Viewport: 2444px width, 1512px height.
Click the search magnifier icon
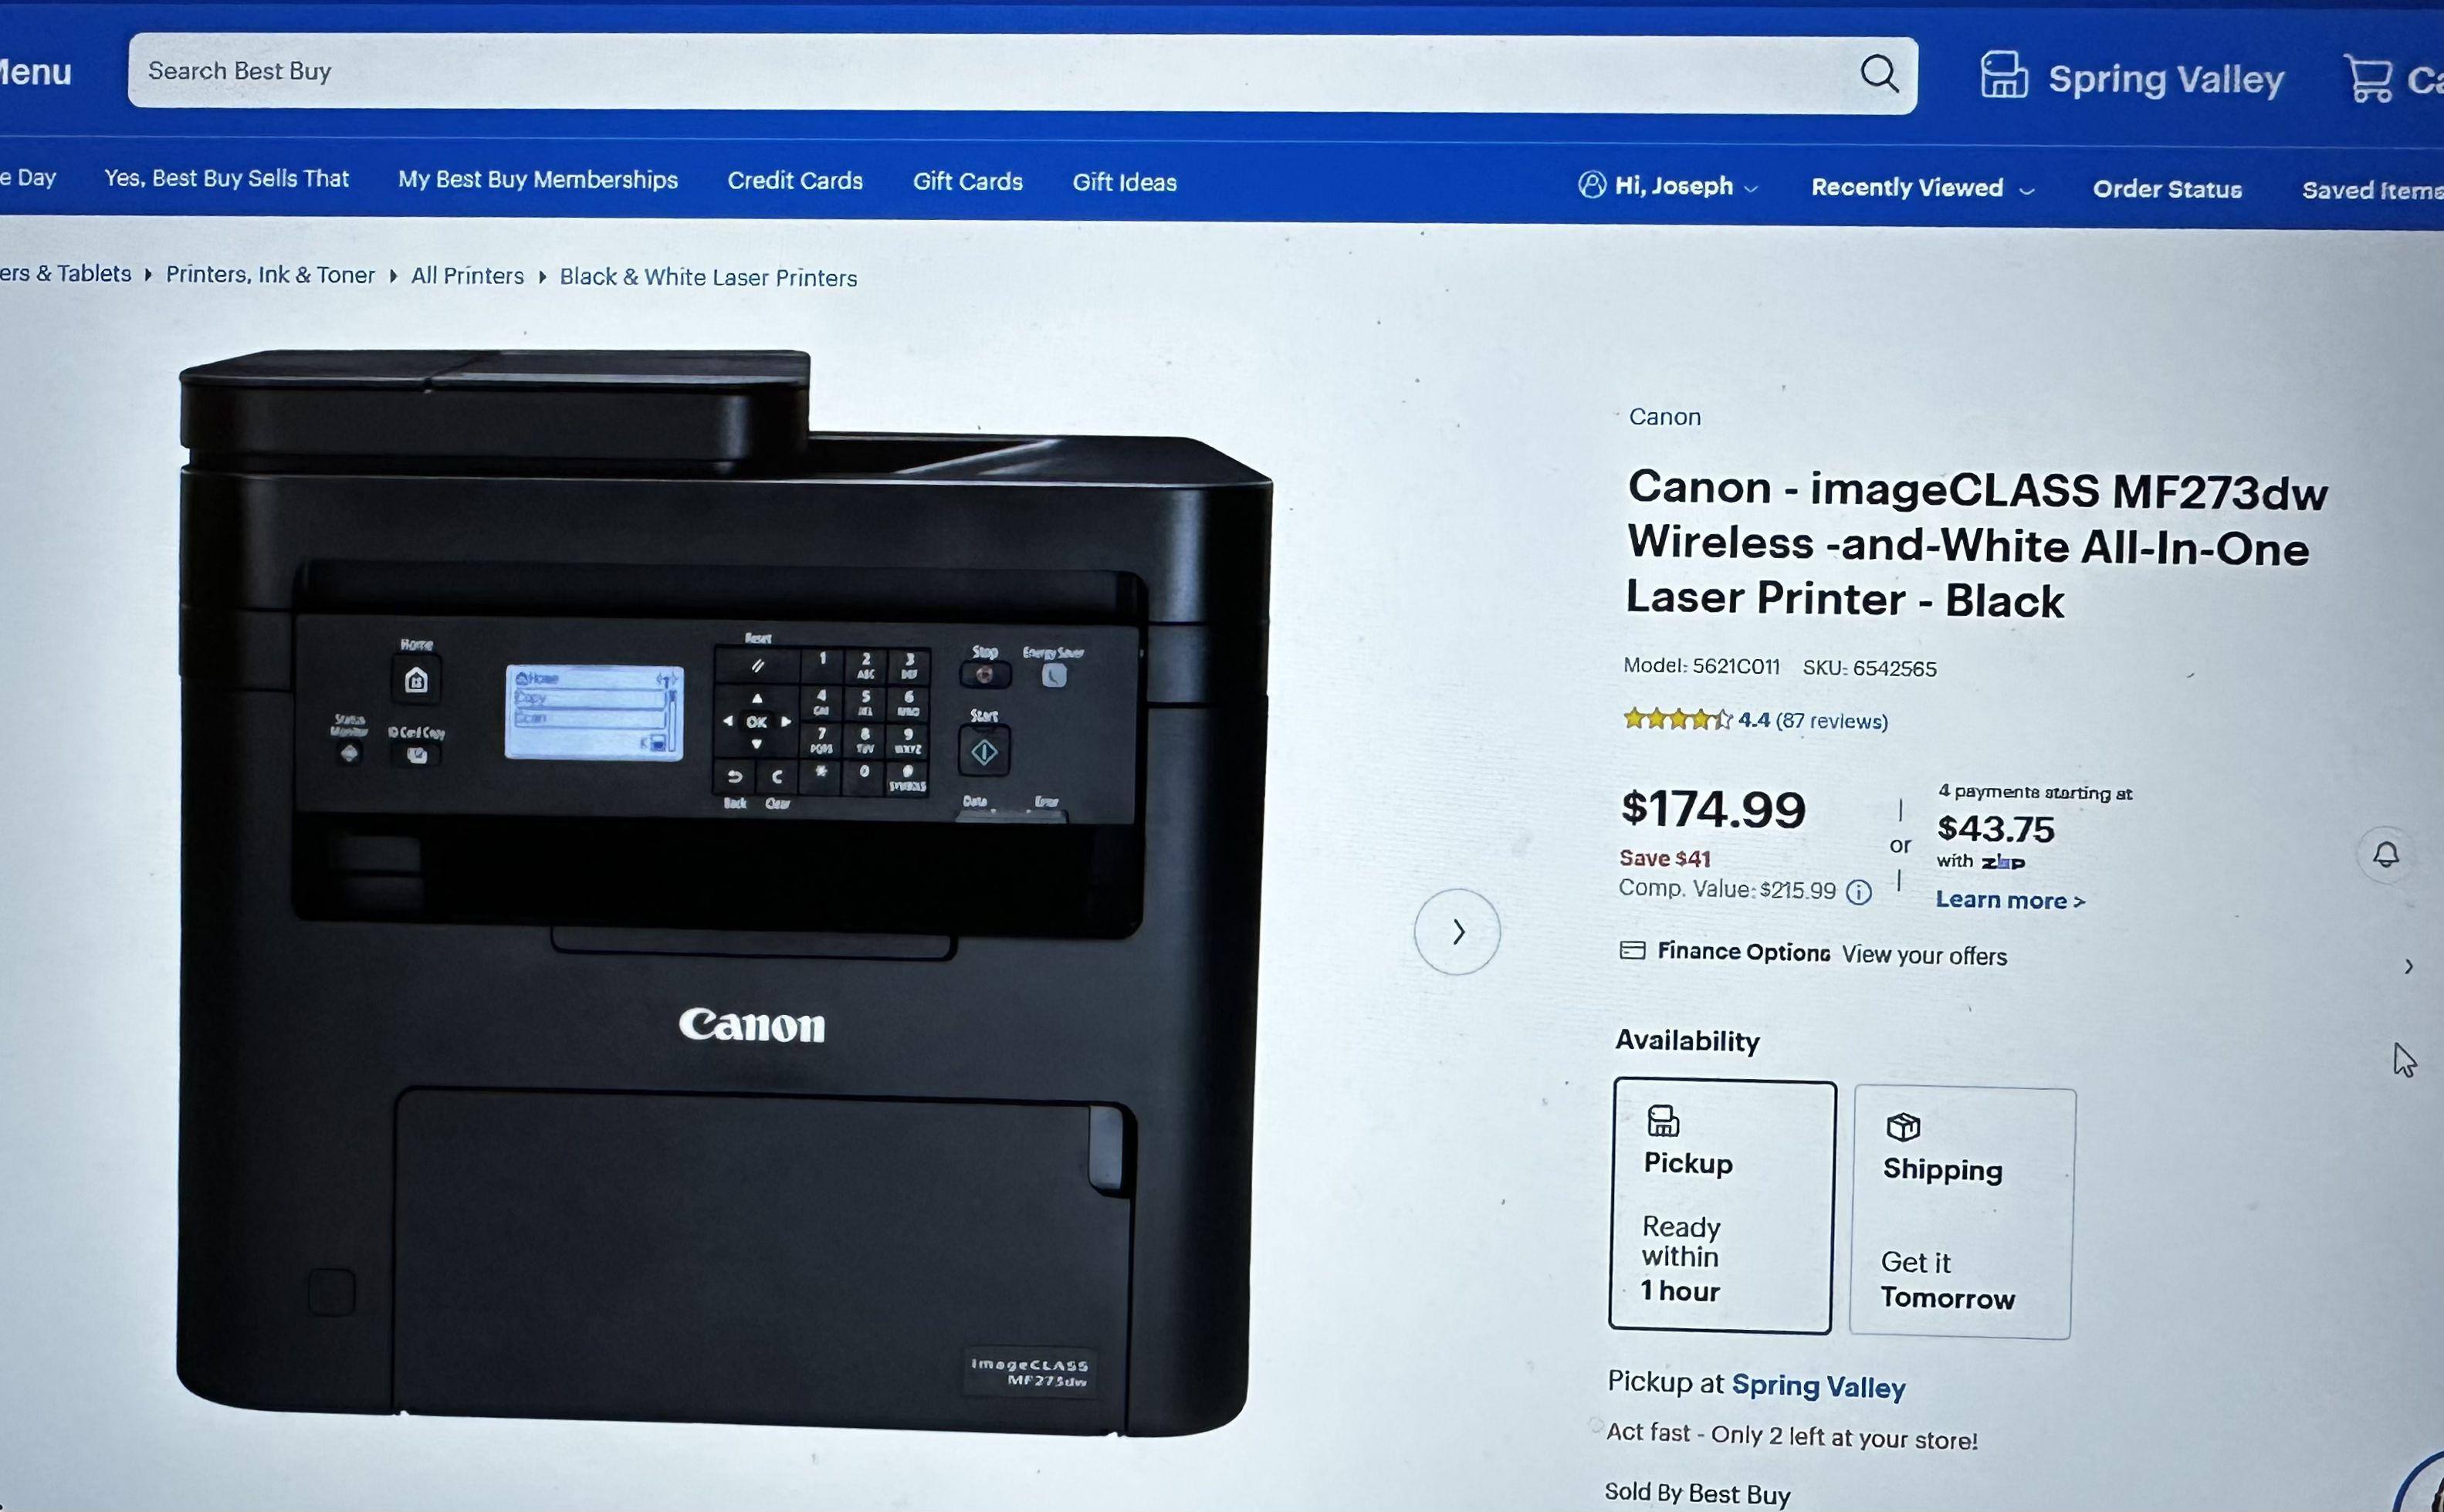tap(1879, 74)
